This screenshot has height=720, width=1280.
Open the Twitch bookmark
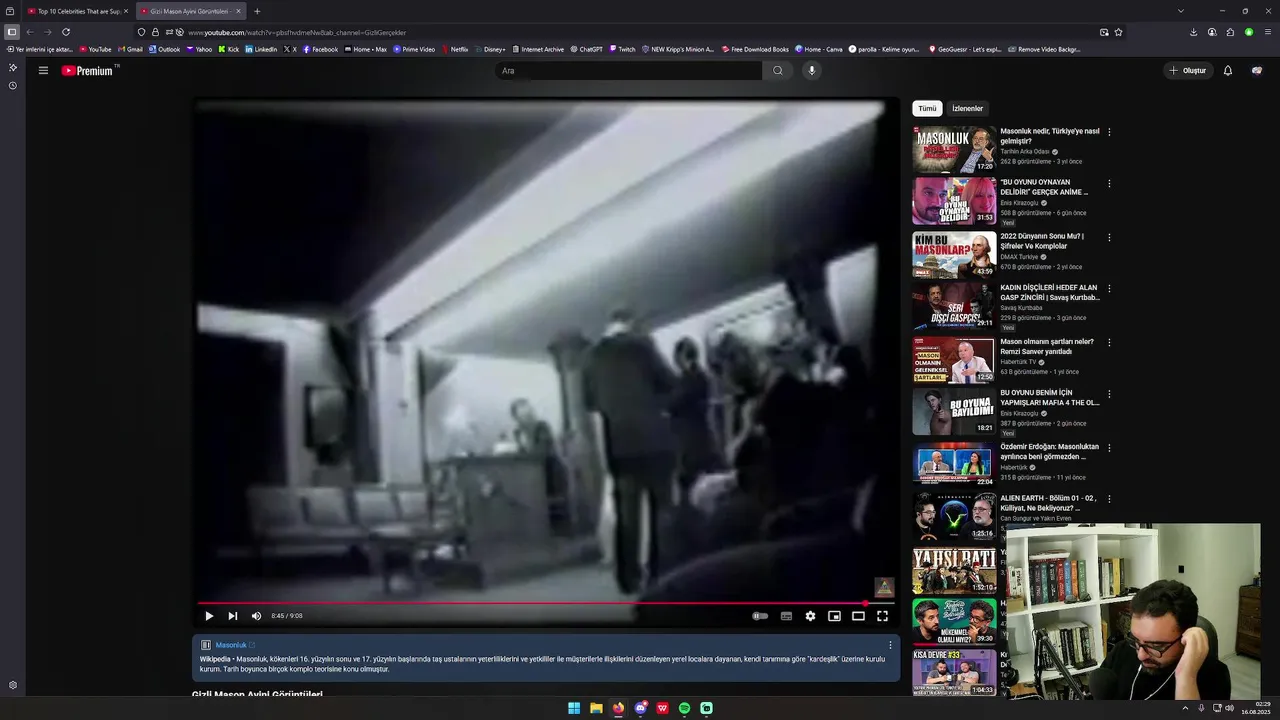(x=622, y=49)
